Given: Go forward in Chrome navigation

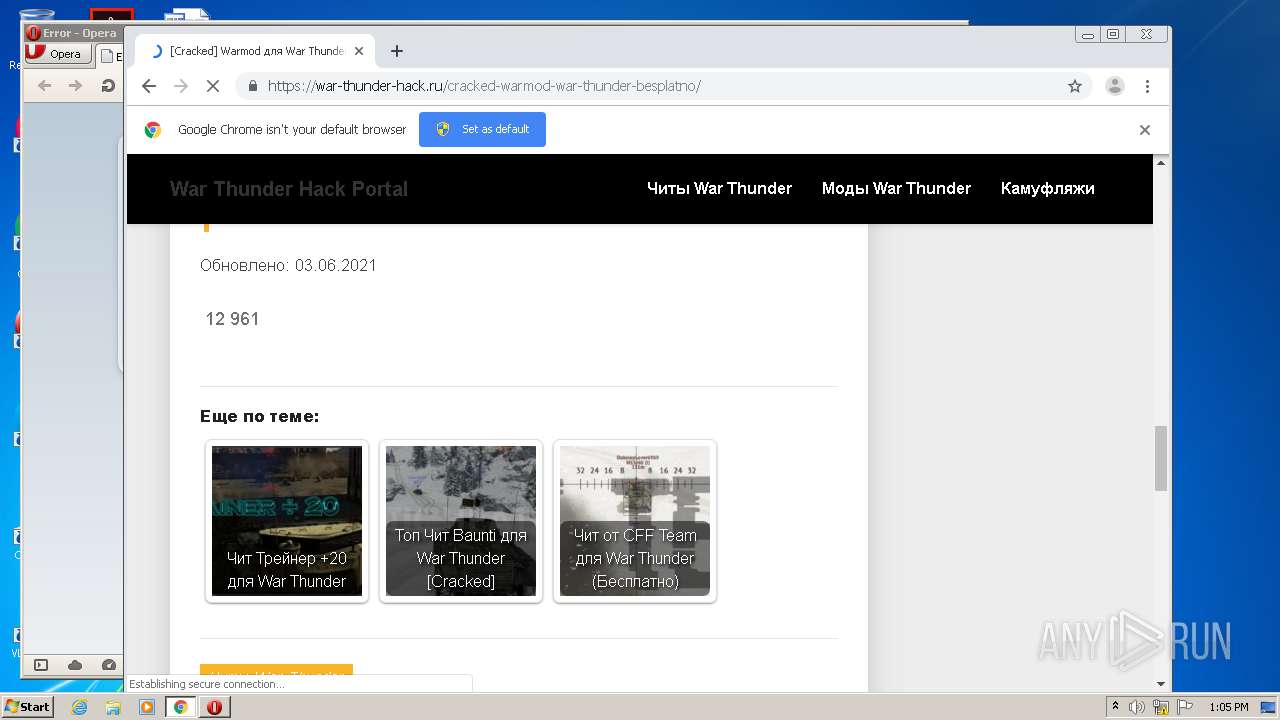Looking at the screenshot, I should (x=181, y=86).
